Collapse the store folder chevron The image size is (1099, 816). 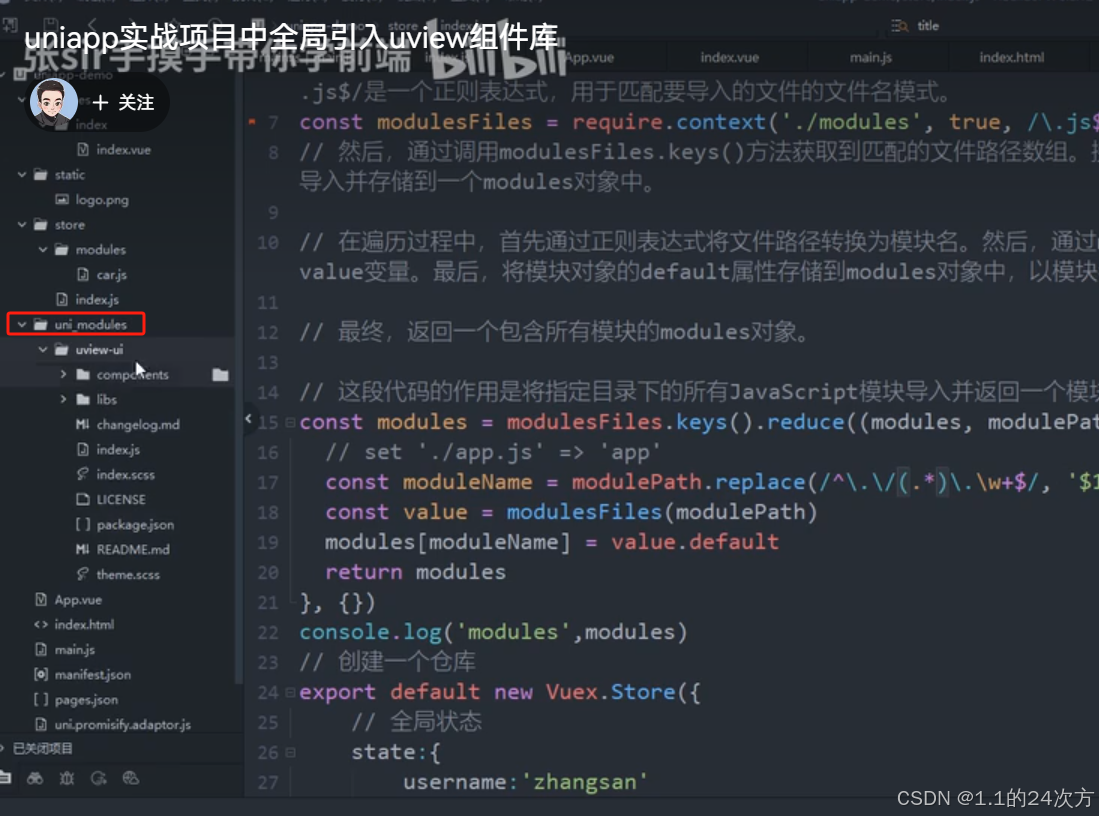[22, 224]
